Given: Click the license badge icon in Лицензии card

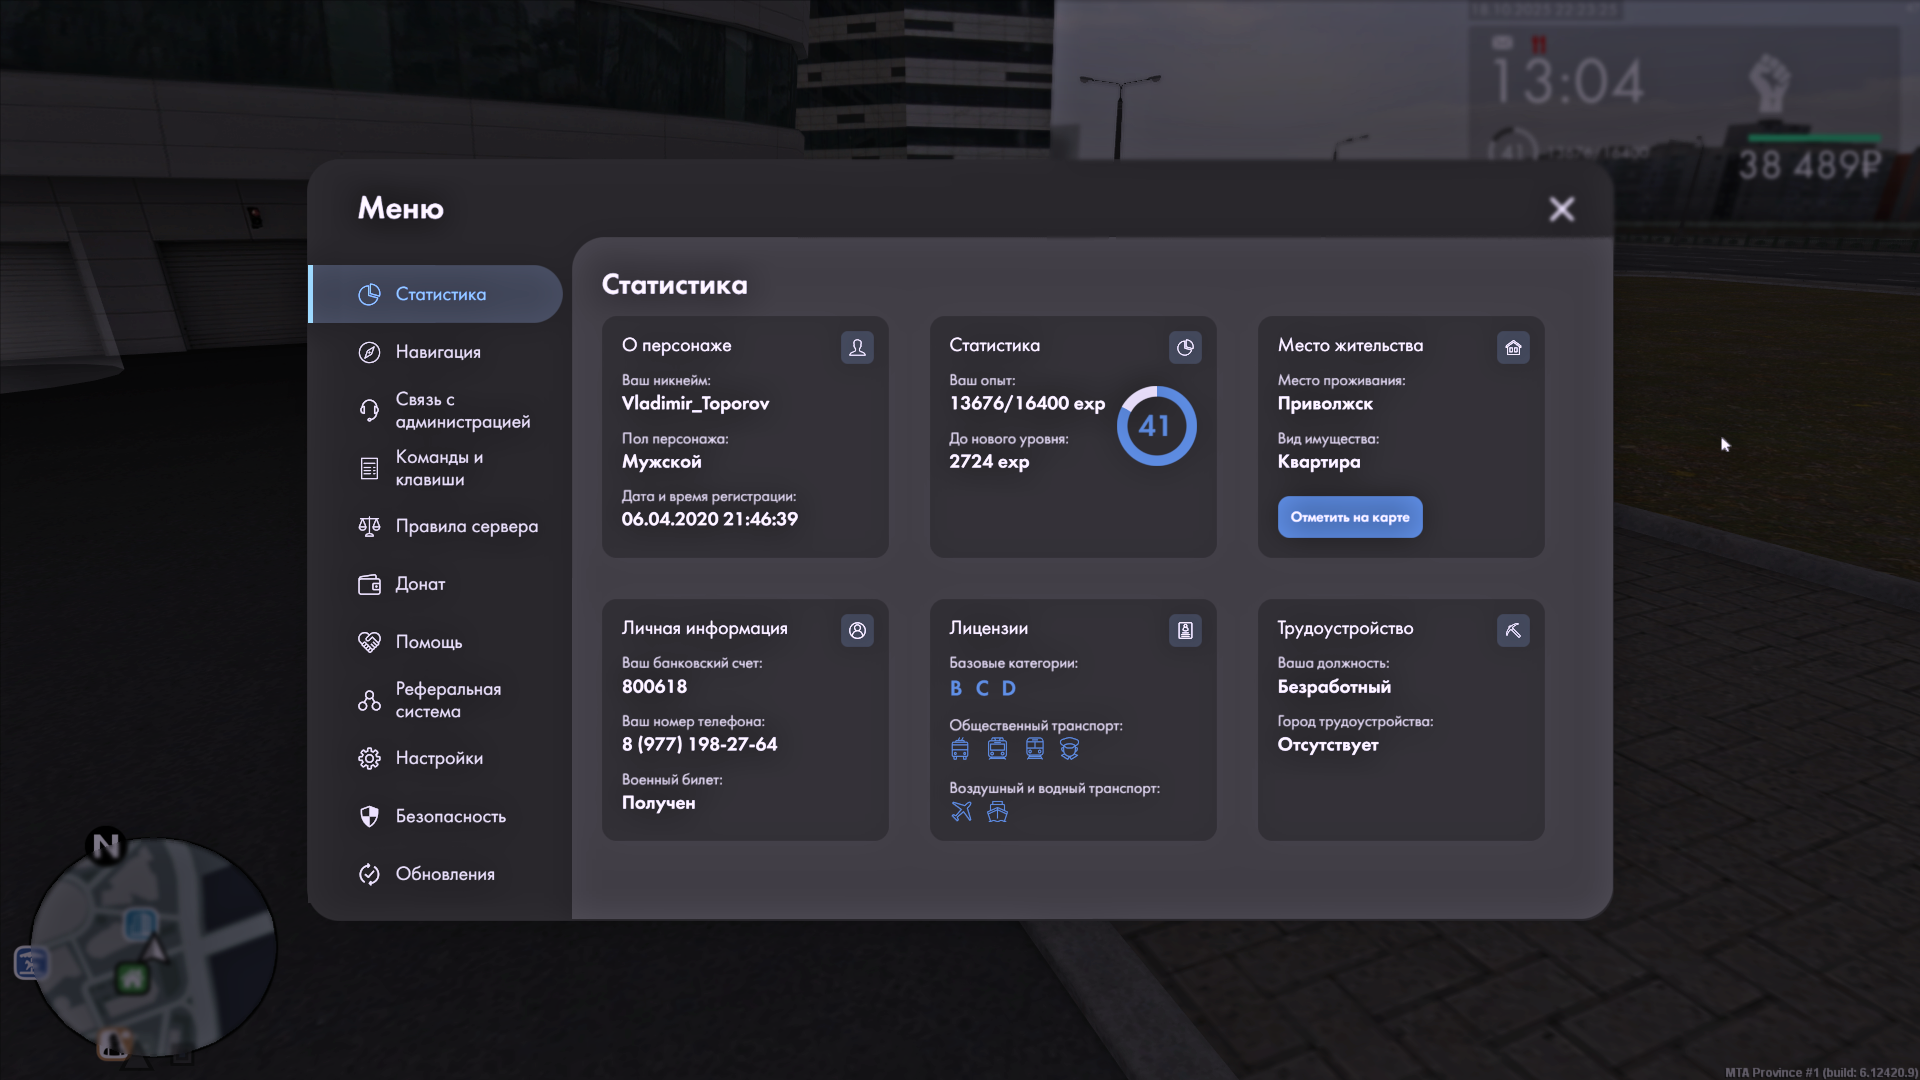Looking at the screenshot, I should 1185,630.
